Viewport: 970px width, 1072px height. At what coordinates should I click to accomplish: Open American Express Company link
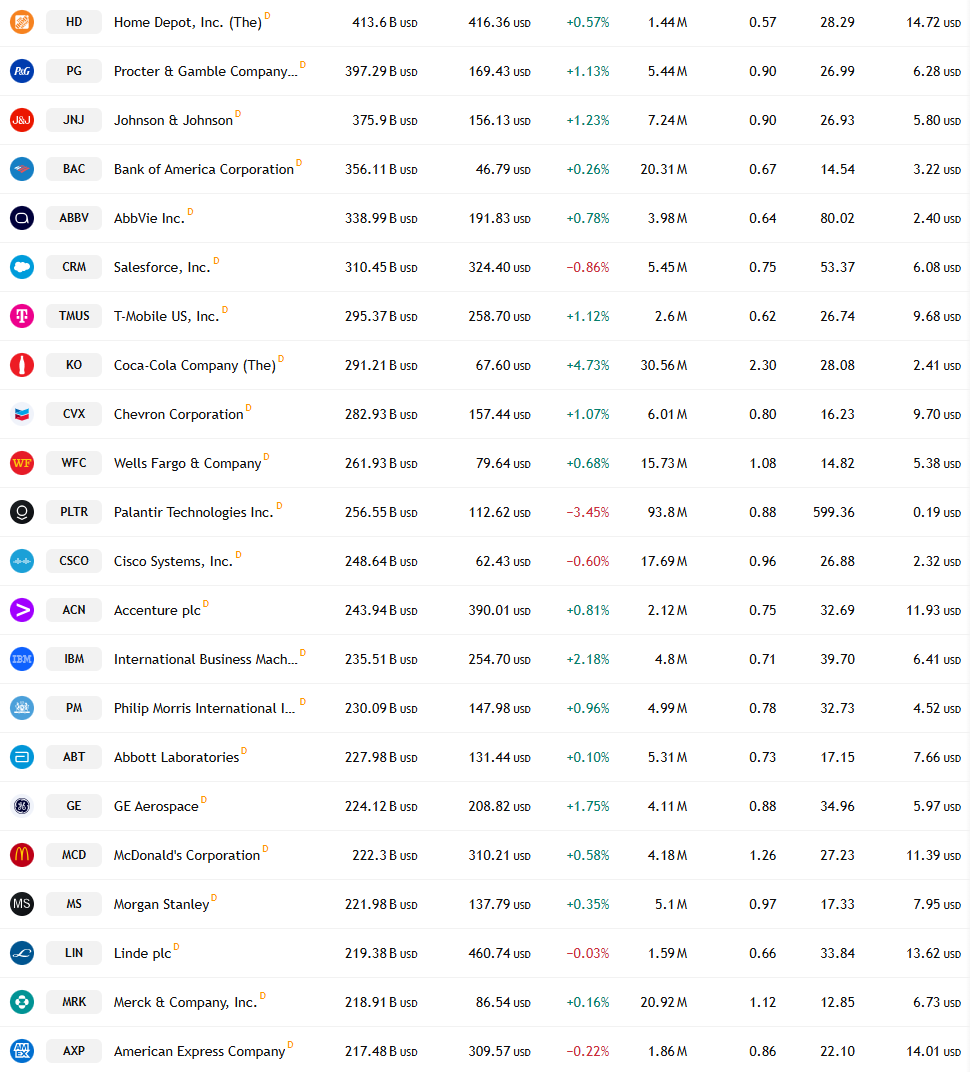pyautogui.click(x=200, y=1051)
